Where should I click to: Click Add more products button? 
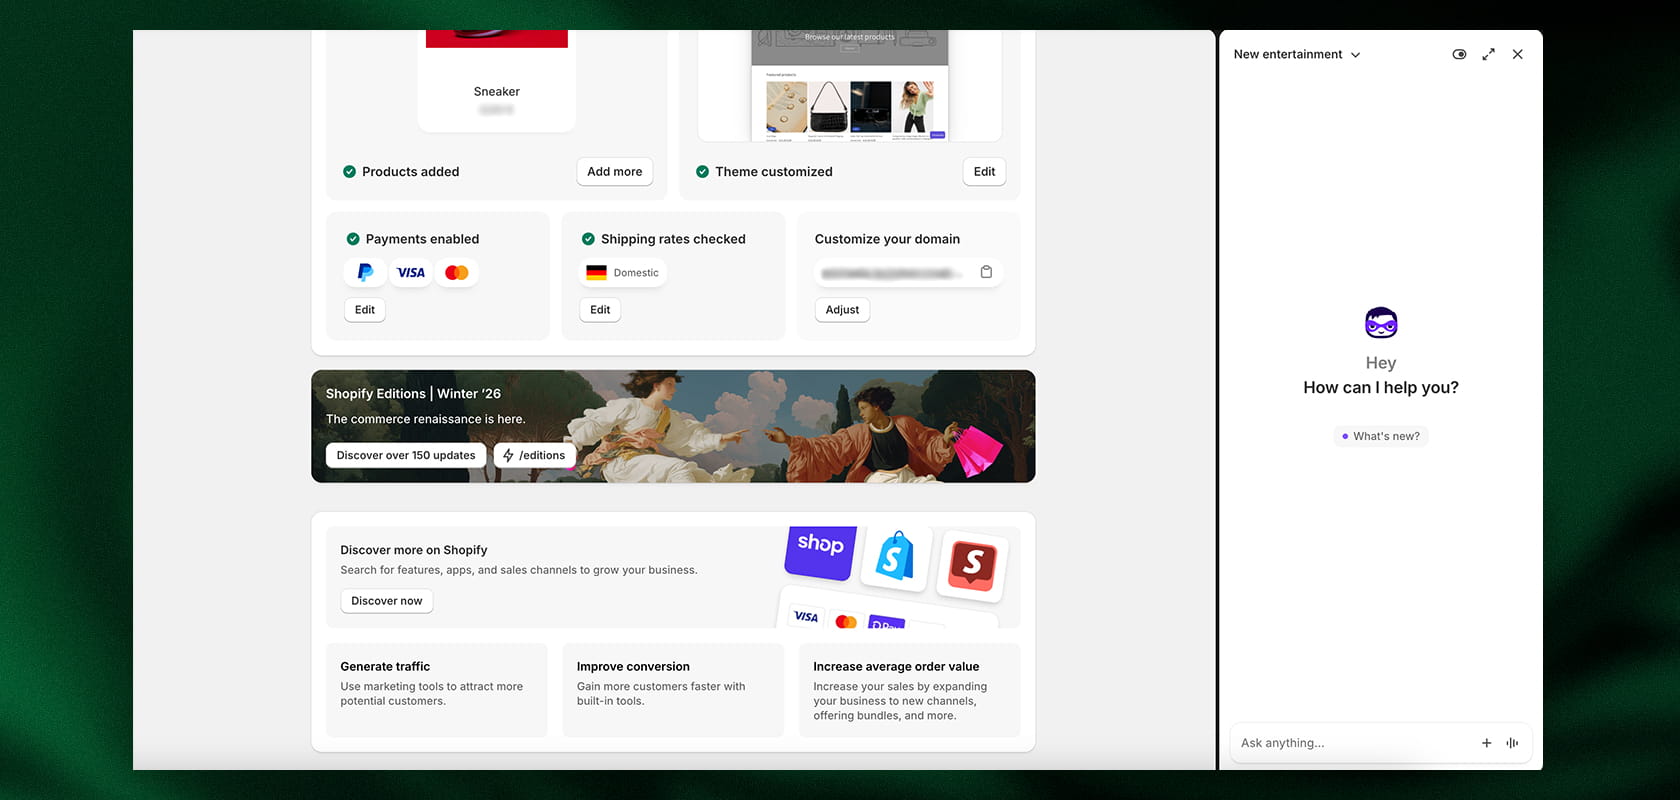pyautogui.click(x=615, y=172)
